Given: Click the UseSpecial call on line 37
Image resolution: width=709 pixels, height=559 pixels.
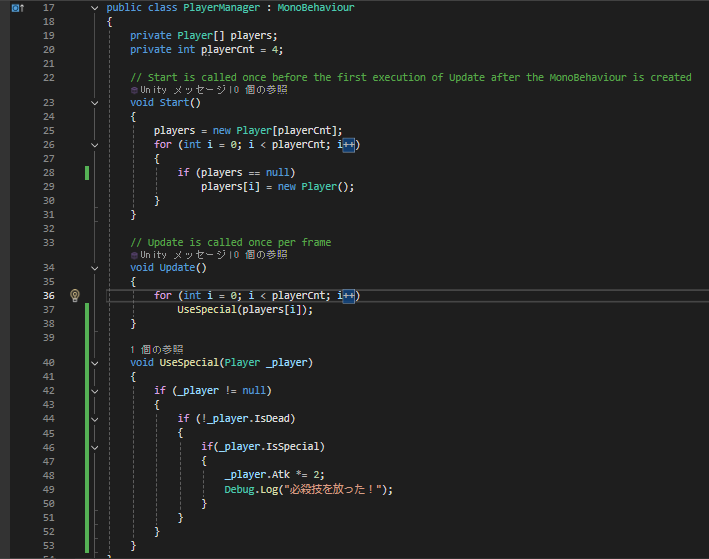Looking at the screenshot, I should 207,310.
